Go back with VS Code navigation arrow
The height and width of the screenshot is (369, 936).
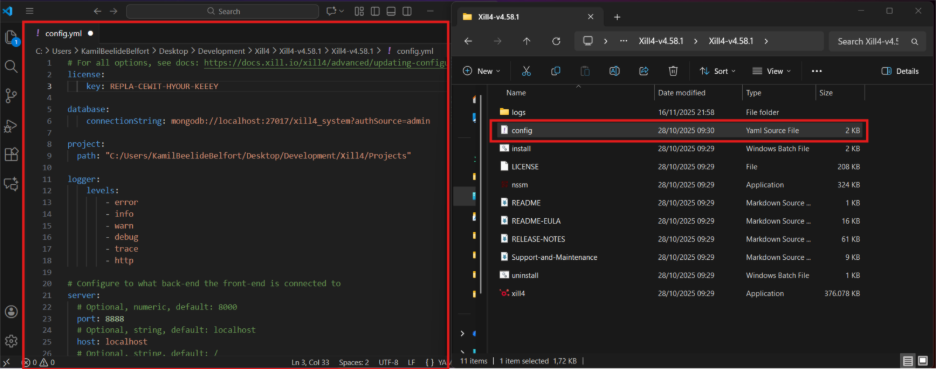(x=97, y=11)
